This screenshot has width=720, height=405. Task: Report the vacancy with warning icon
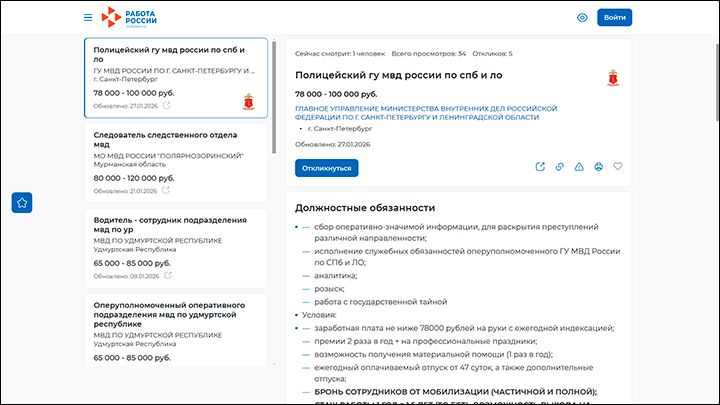click(579, 167)
